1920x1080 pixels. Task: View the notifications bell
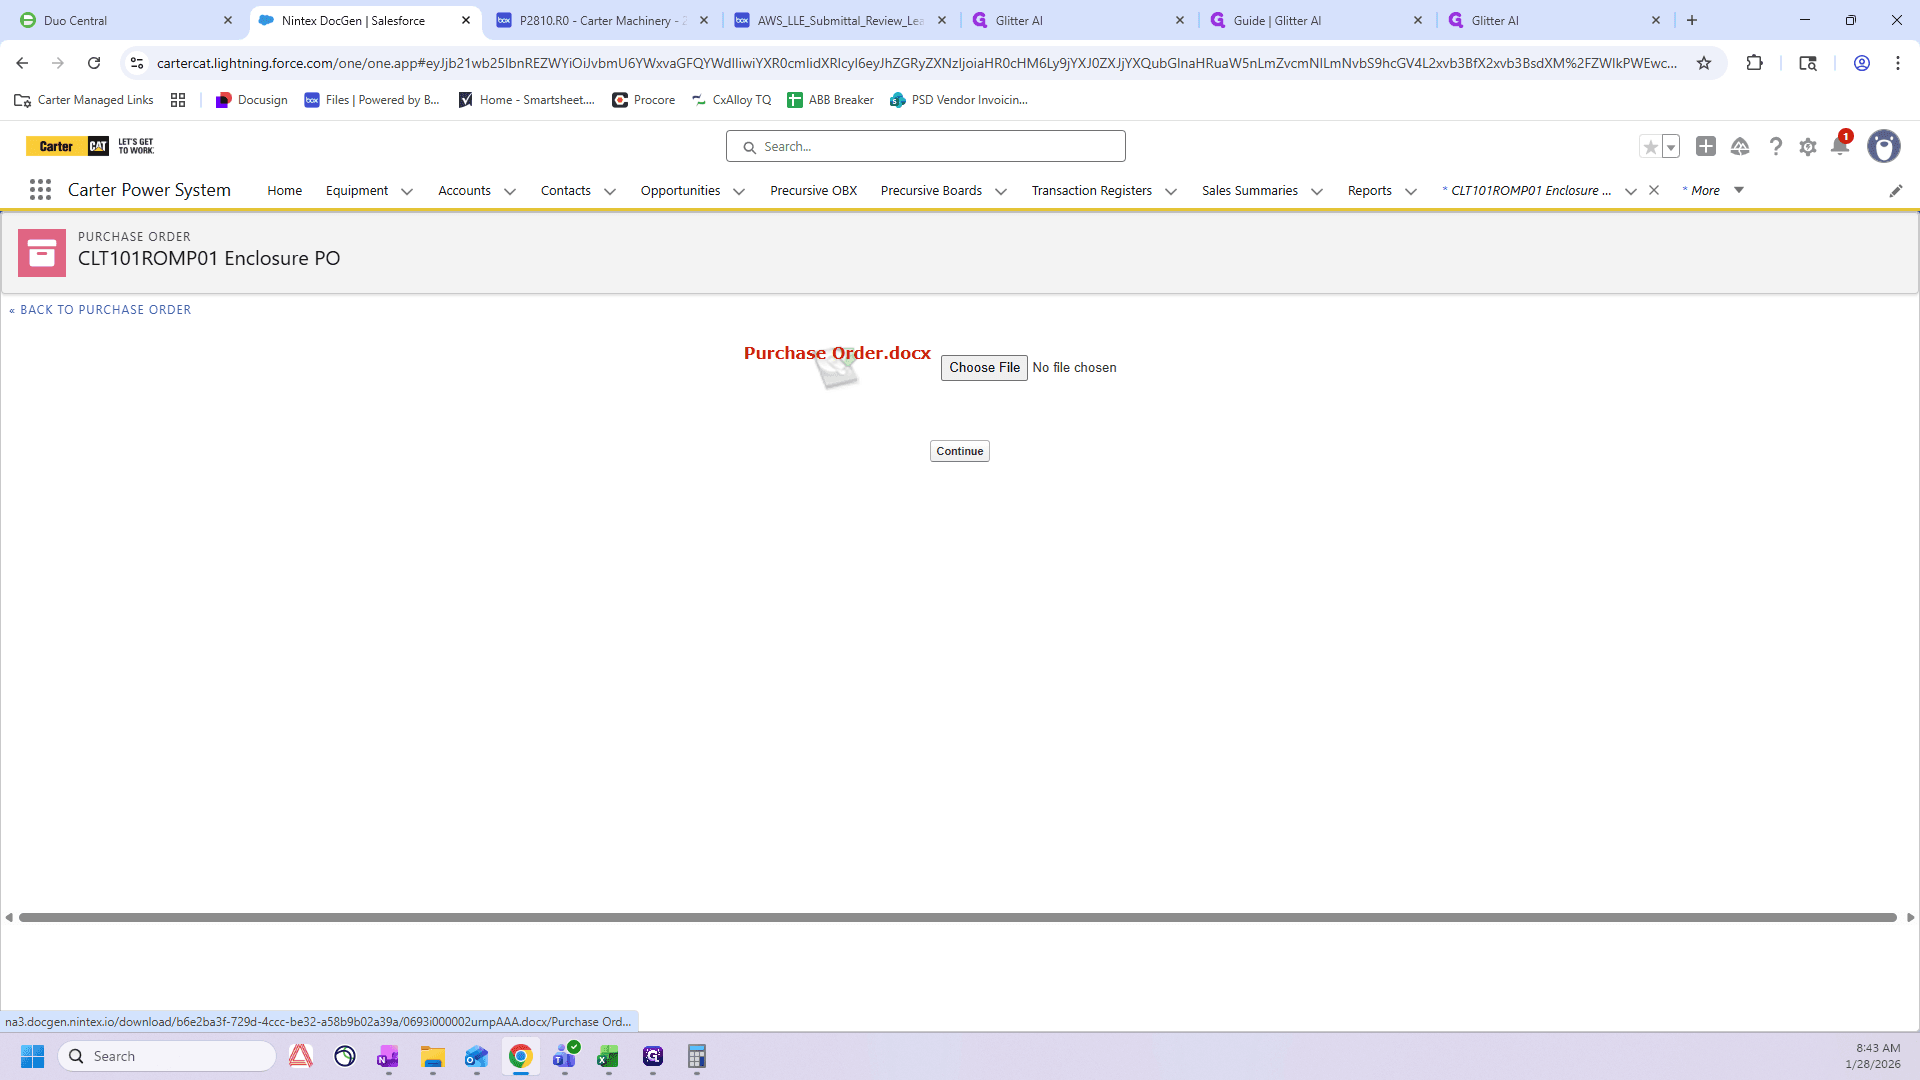click(1839, 147)
